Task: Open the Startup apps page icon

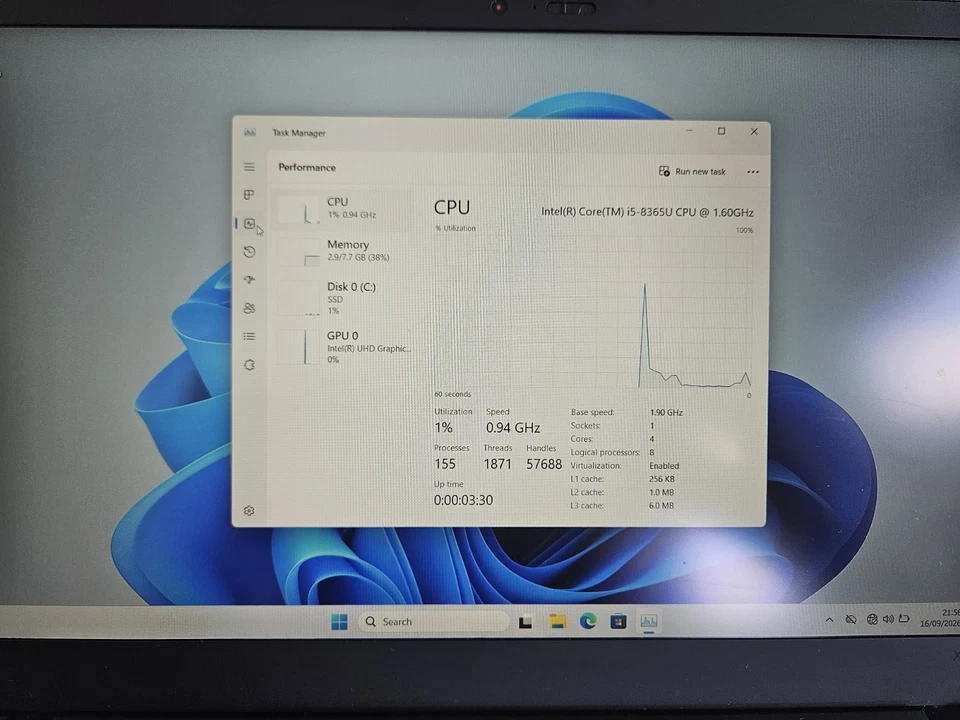Action: tap(249, 280)
